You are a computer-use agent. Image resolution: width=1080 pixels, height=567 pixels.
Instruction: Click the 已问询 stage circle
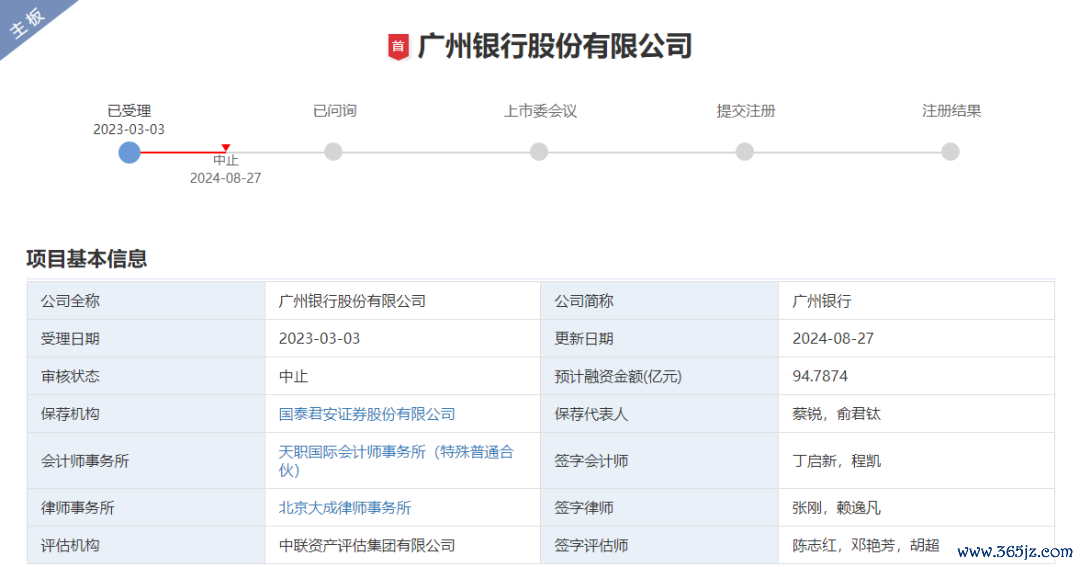pos(333,152)
